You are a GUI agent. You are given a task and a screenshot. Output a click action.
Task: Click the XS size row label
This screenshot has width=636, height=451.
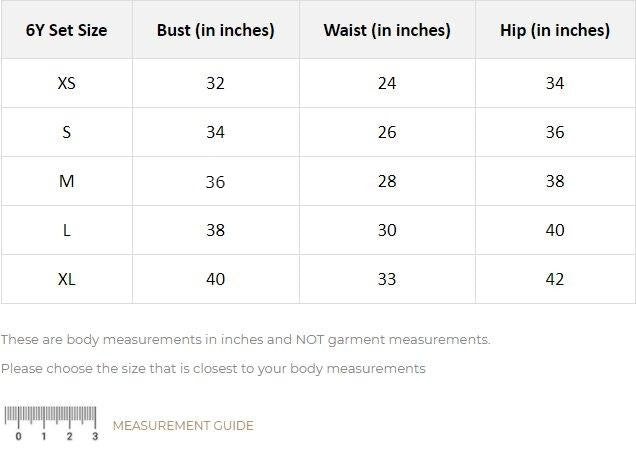(x=66, y=83)
